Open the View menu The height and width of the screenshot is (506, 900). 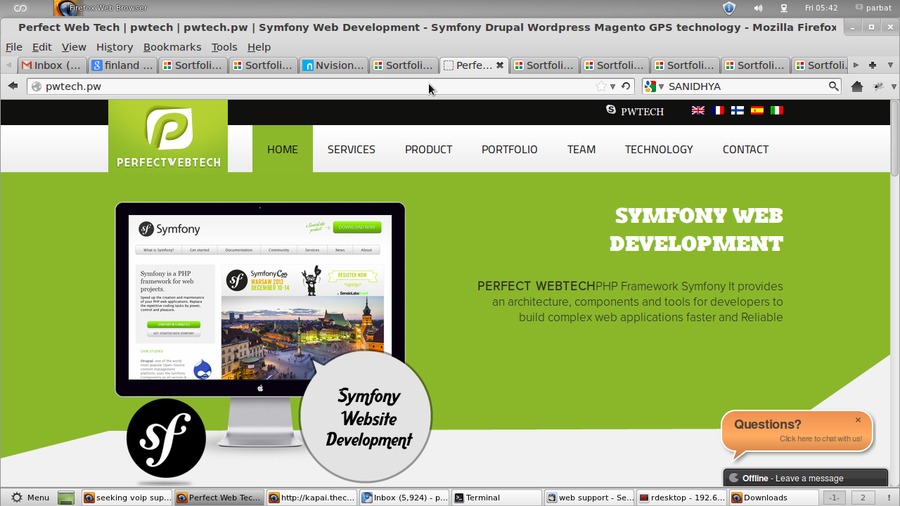tap(73, 47)
